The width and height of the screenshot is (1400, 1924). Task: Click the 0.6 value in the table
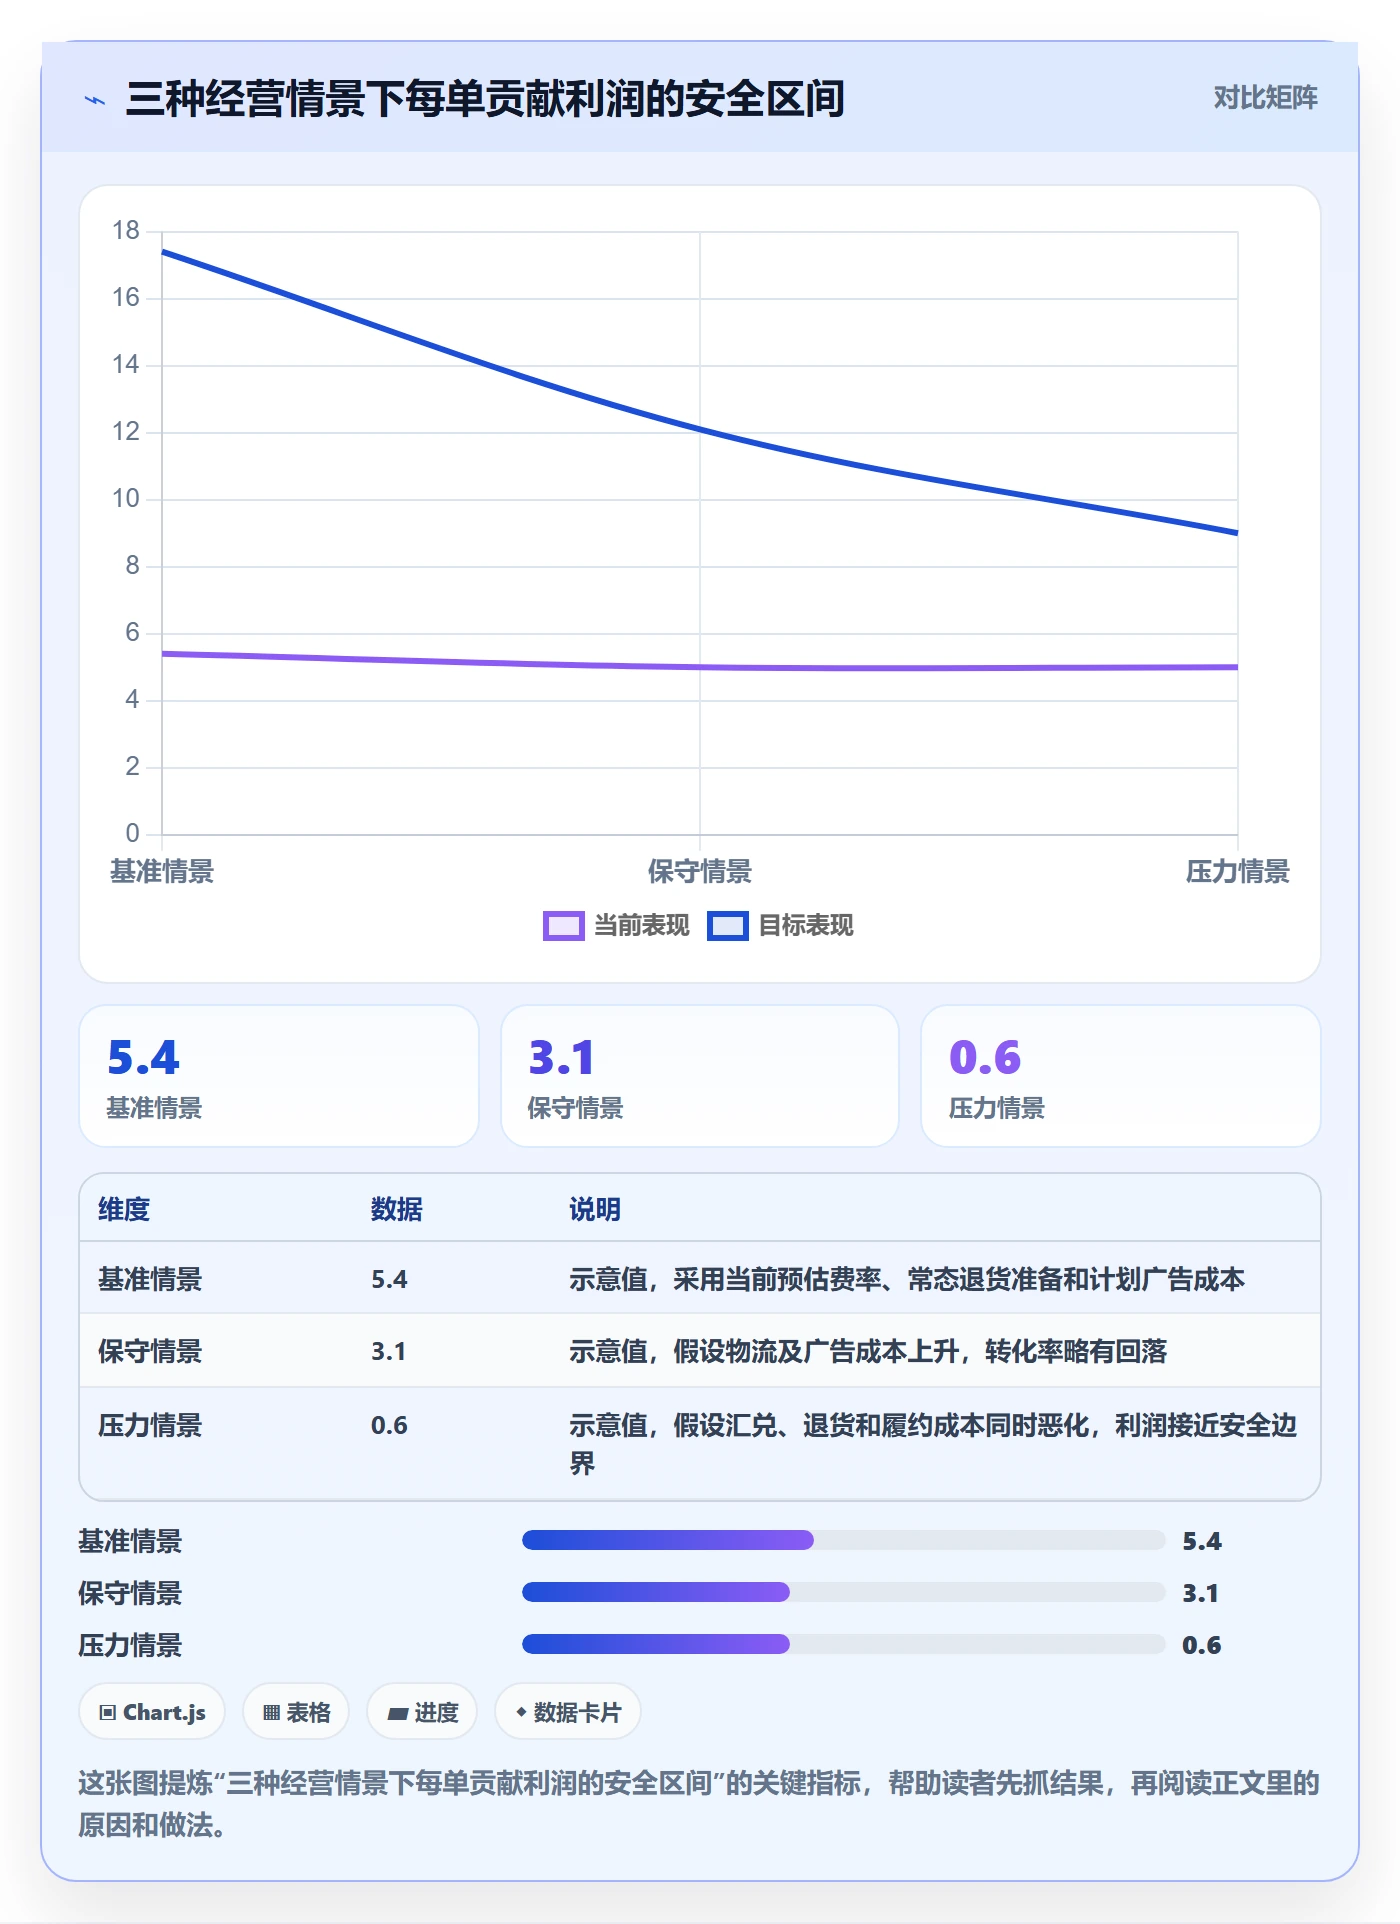point(389,1425)
